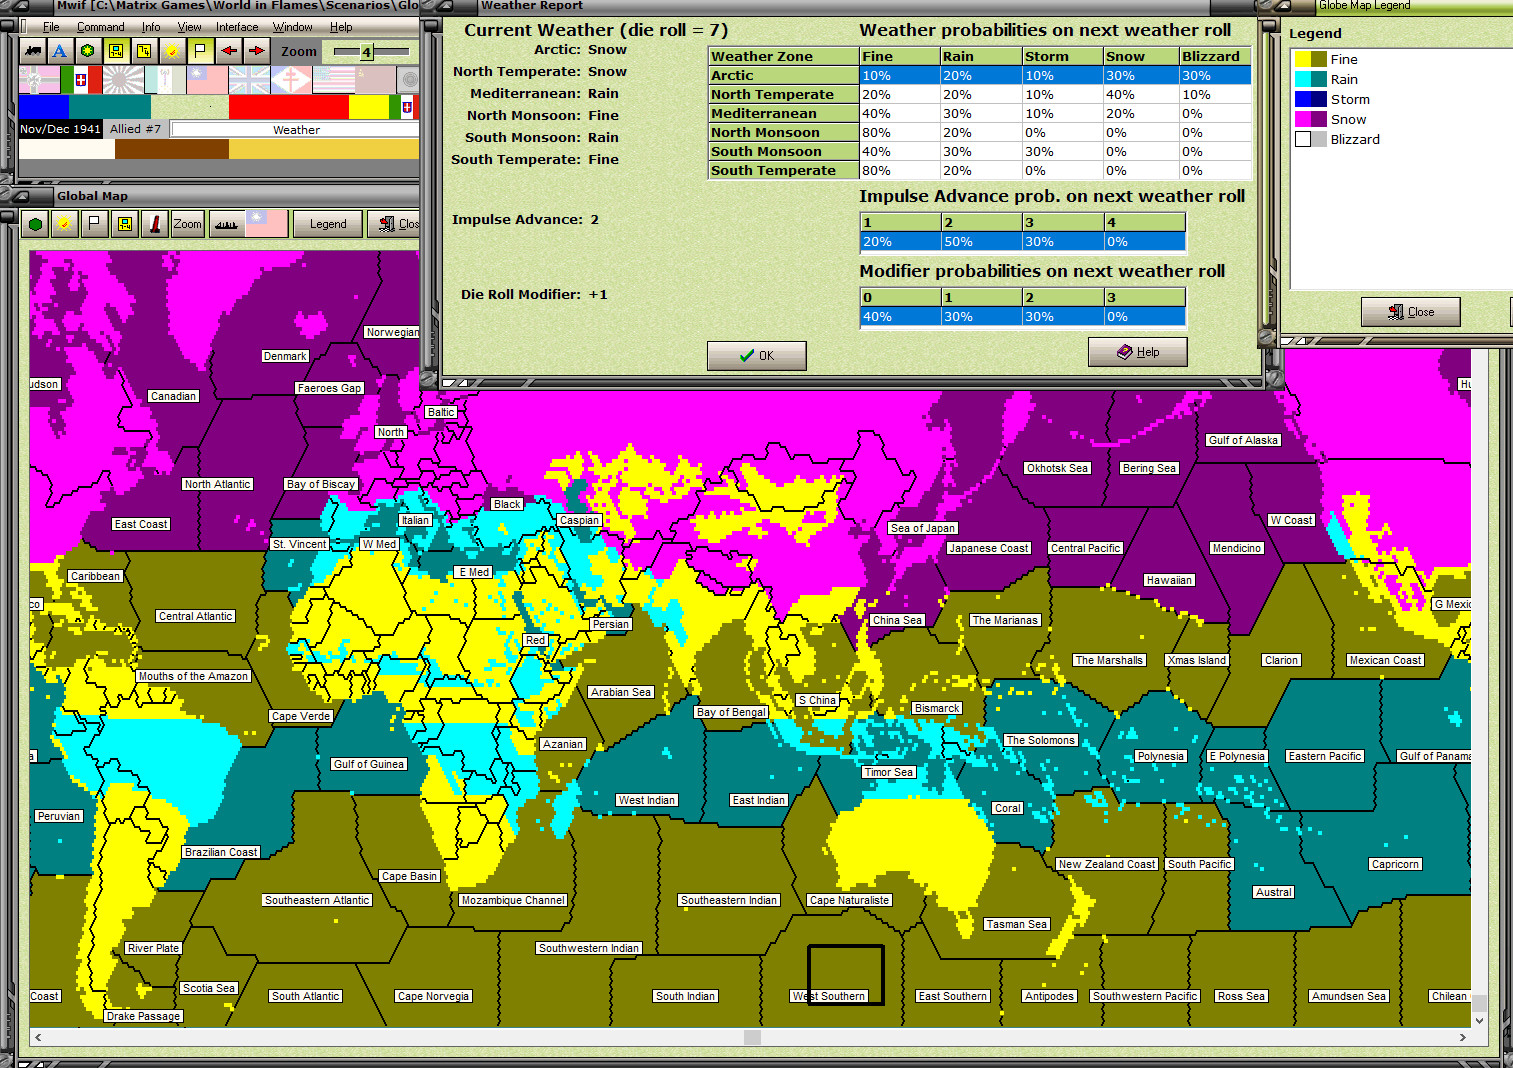Select the Italian flag in the country bar
Viewport: 1513px width, 1068px height.
(81, 79)
